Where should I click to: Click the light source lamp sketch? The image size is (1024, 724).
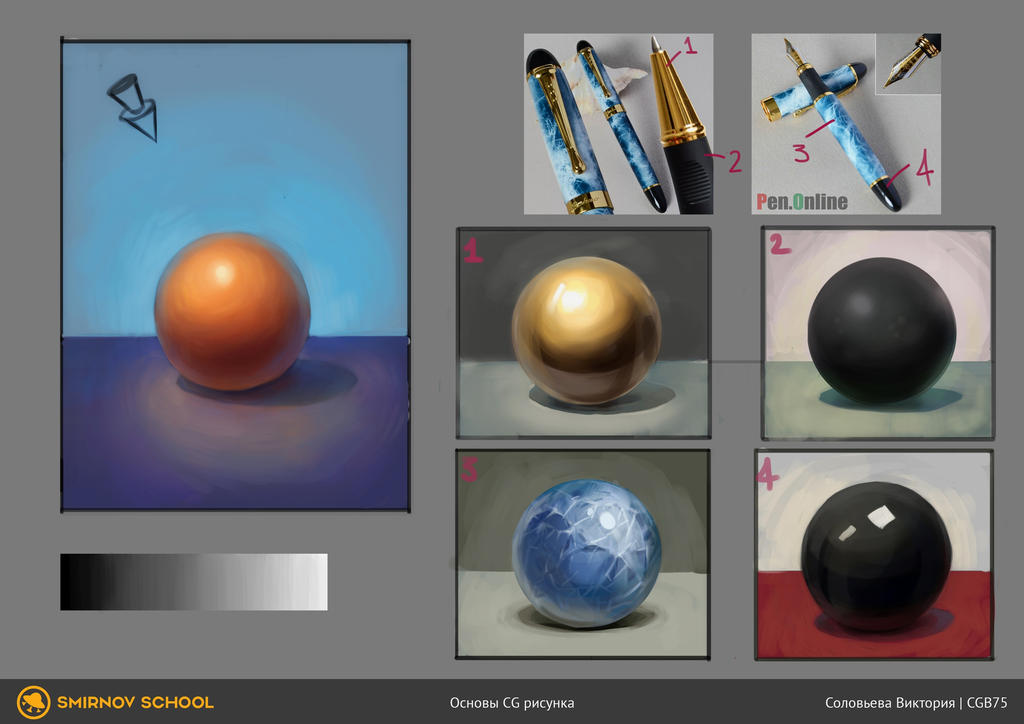coord(133,106)
